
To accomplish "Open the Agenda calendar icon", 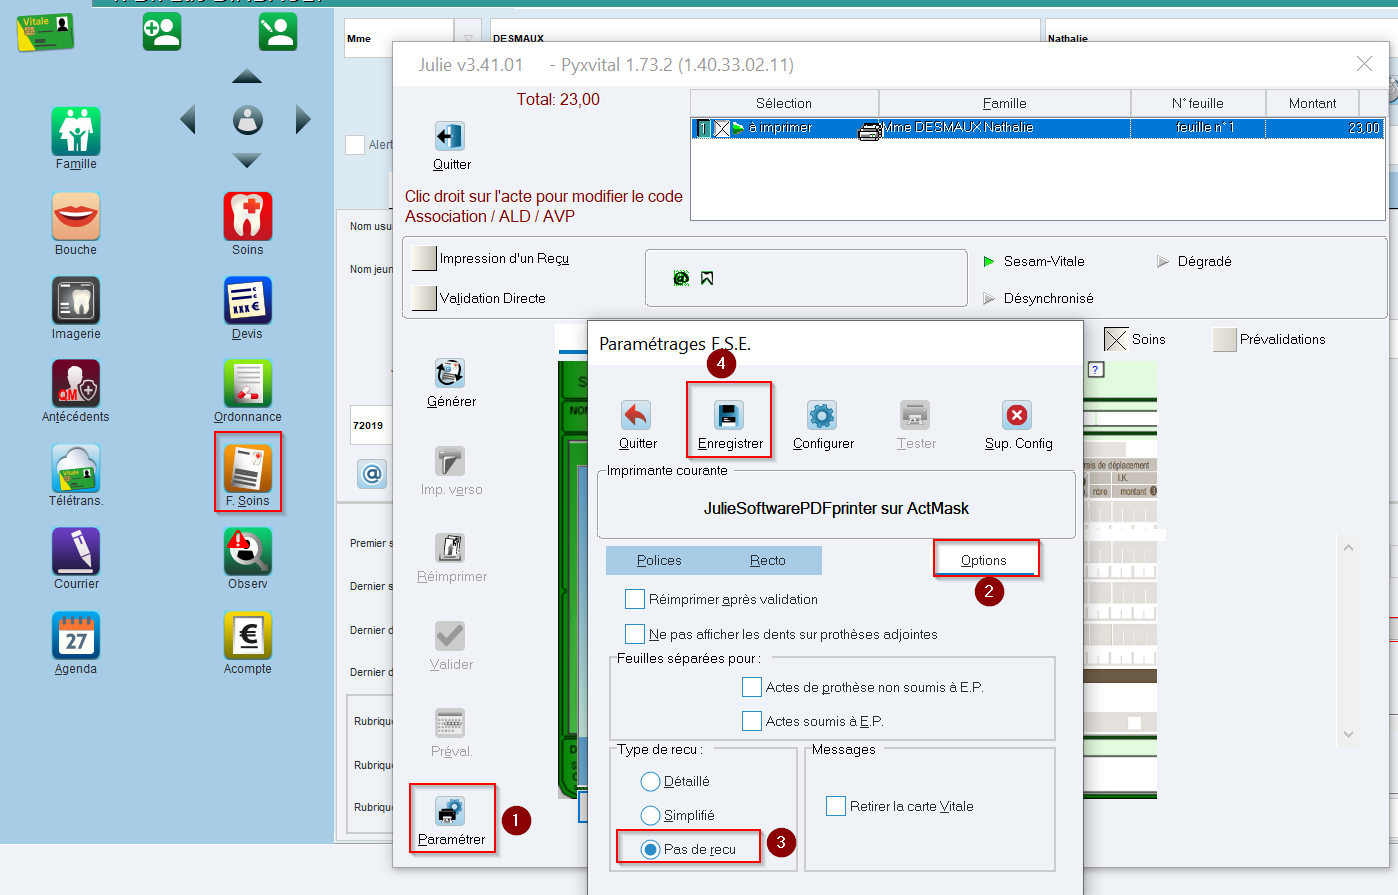I will point(76,636).
